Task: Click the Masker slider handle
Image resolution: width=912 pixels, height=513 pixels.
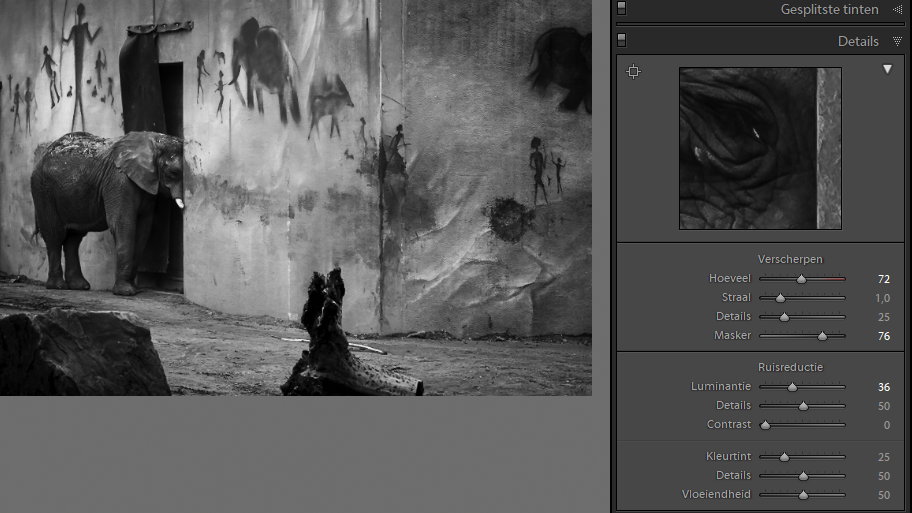Action: 823,336
